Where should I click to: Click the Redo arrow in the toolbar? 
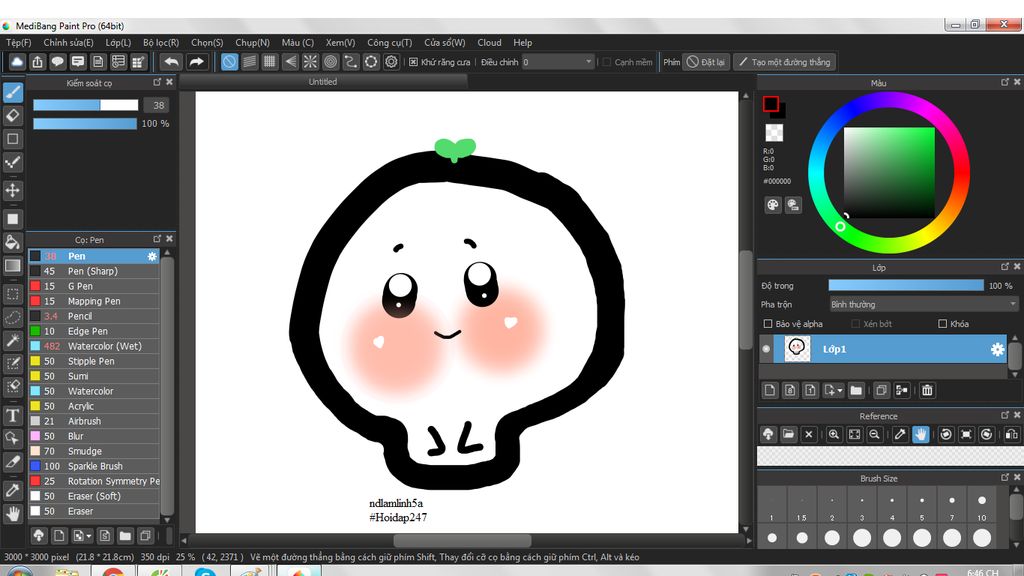click(x=196, y=62)
